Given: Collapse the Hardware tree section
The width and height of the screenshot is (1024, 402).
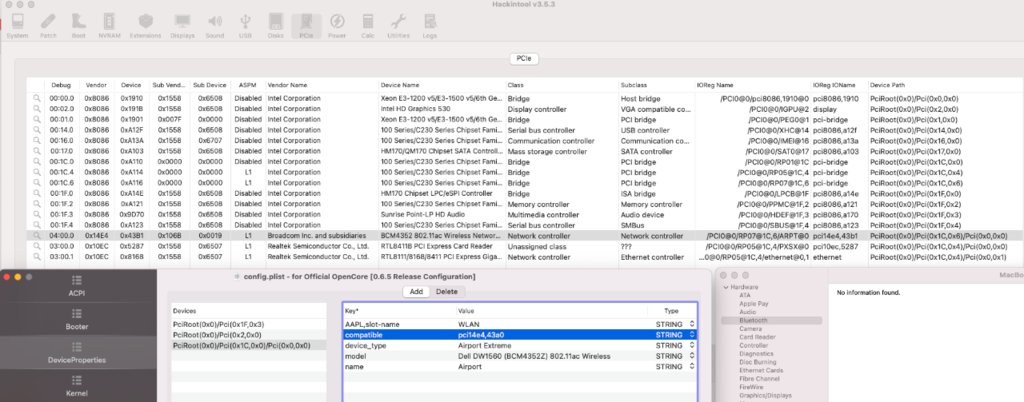Looking at the screenshot, I should tap(725, 286).
